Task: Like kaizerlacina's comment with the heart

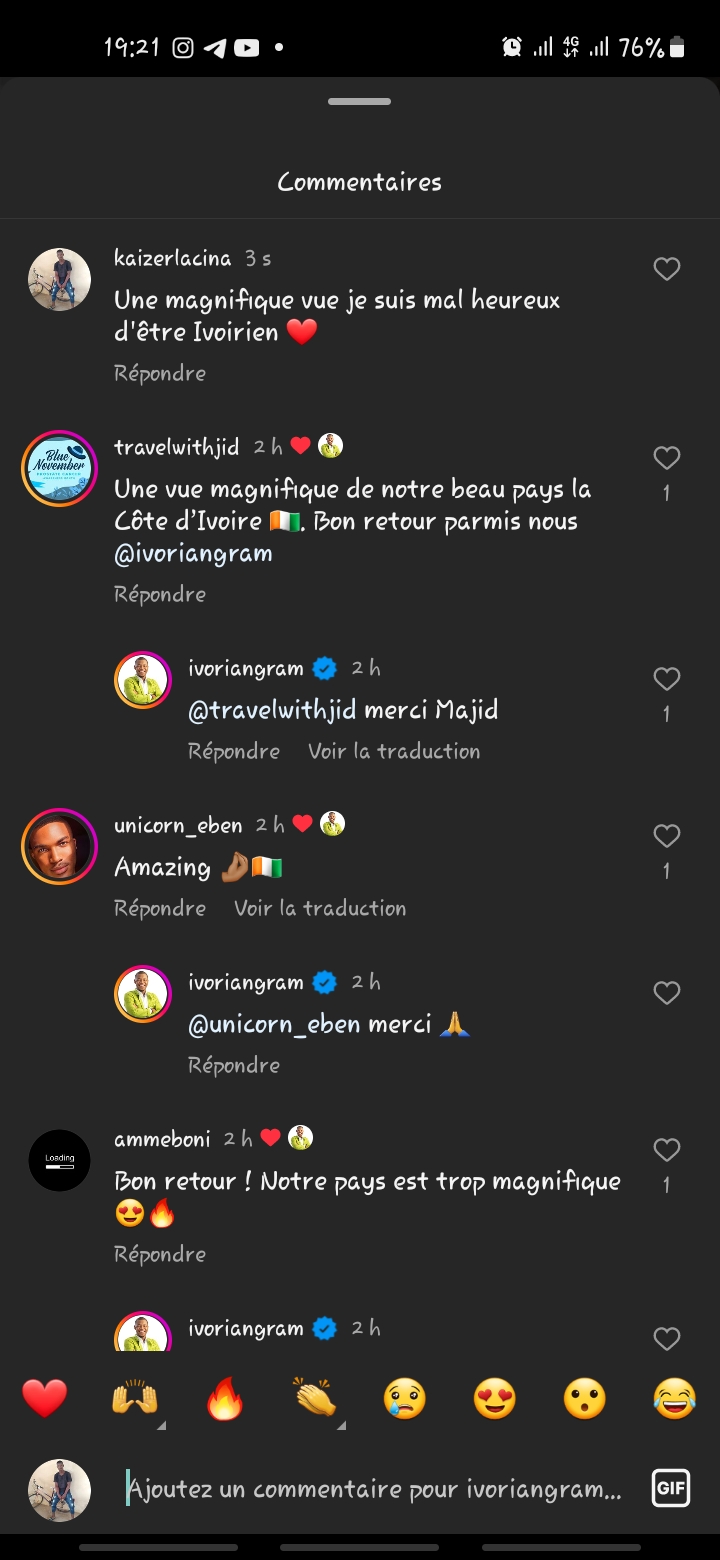Action: tap(667, 269)
